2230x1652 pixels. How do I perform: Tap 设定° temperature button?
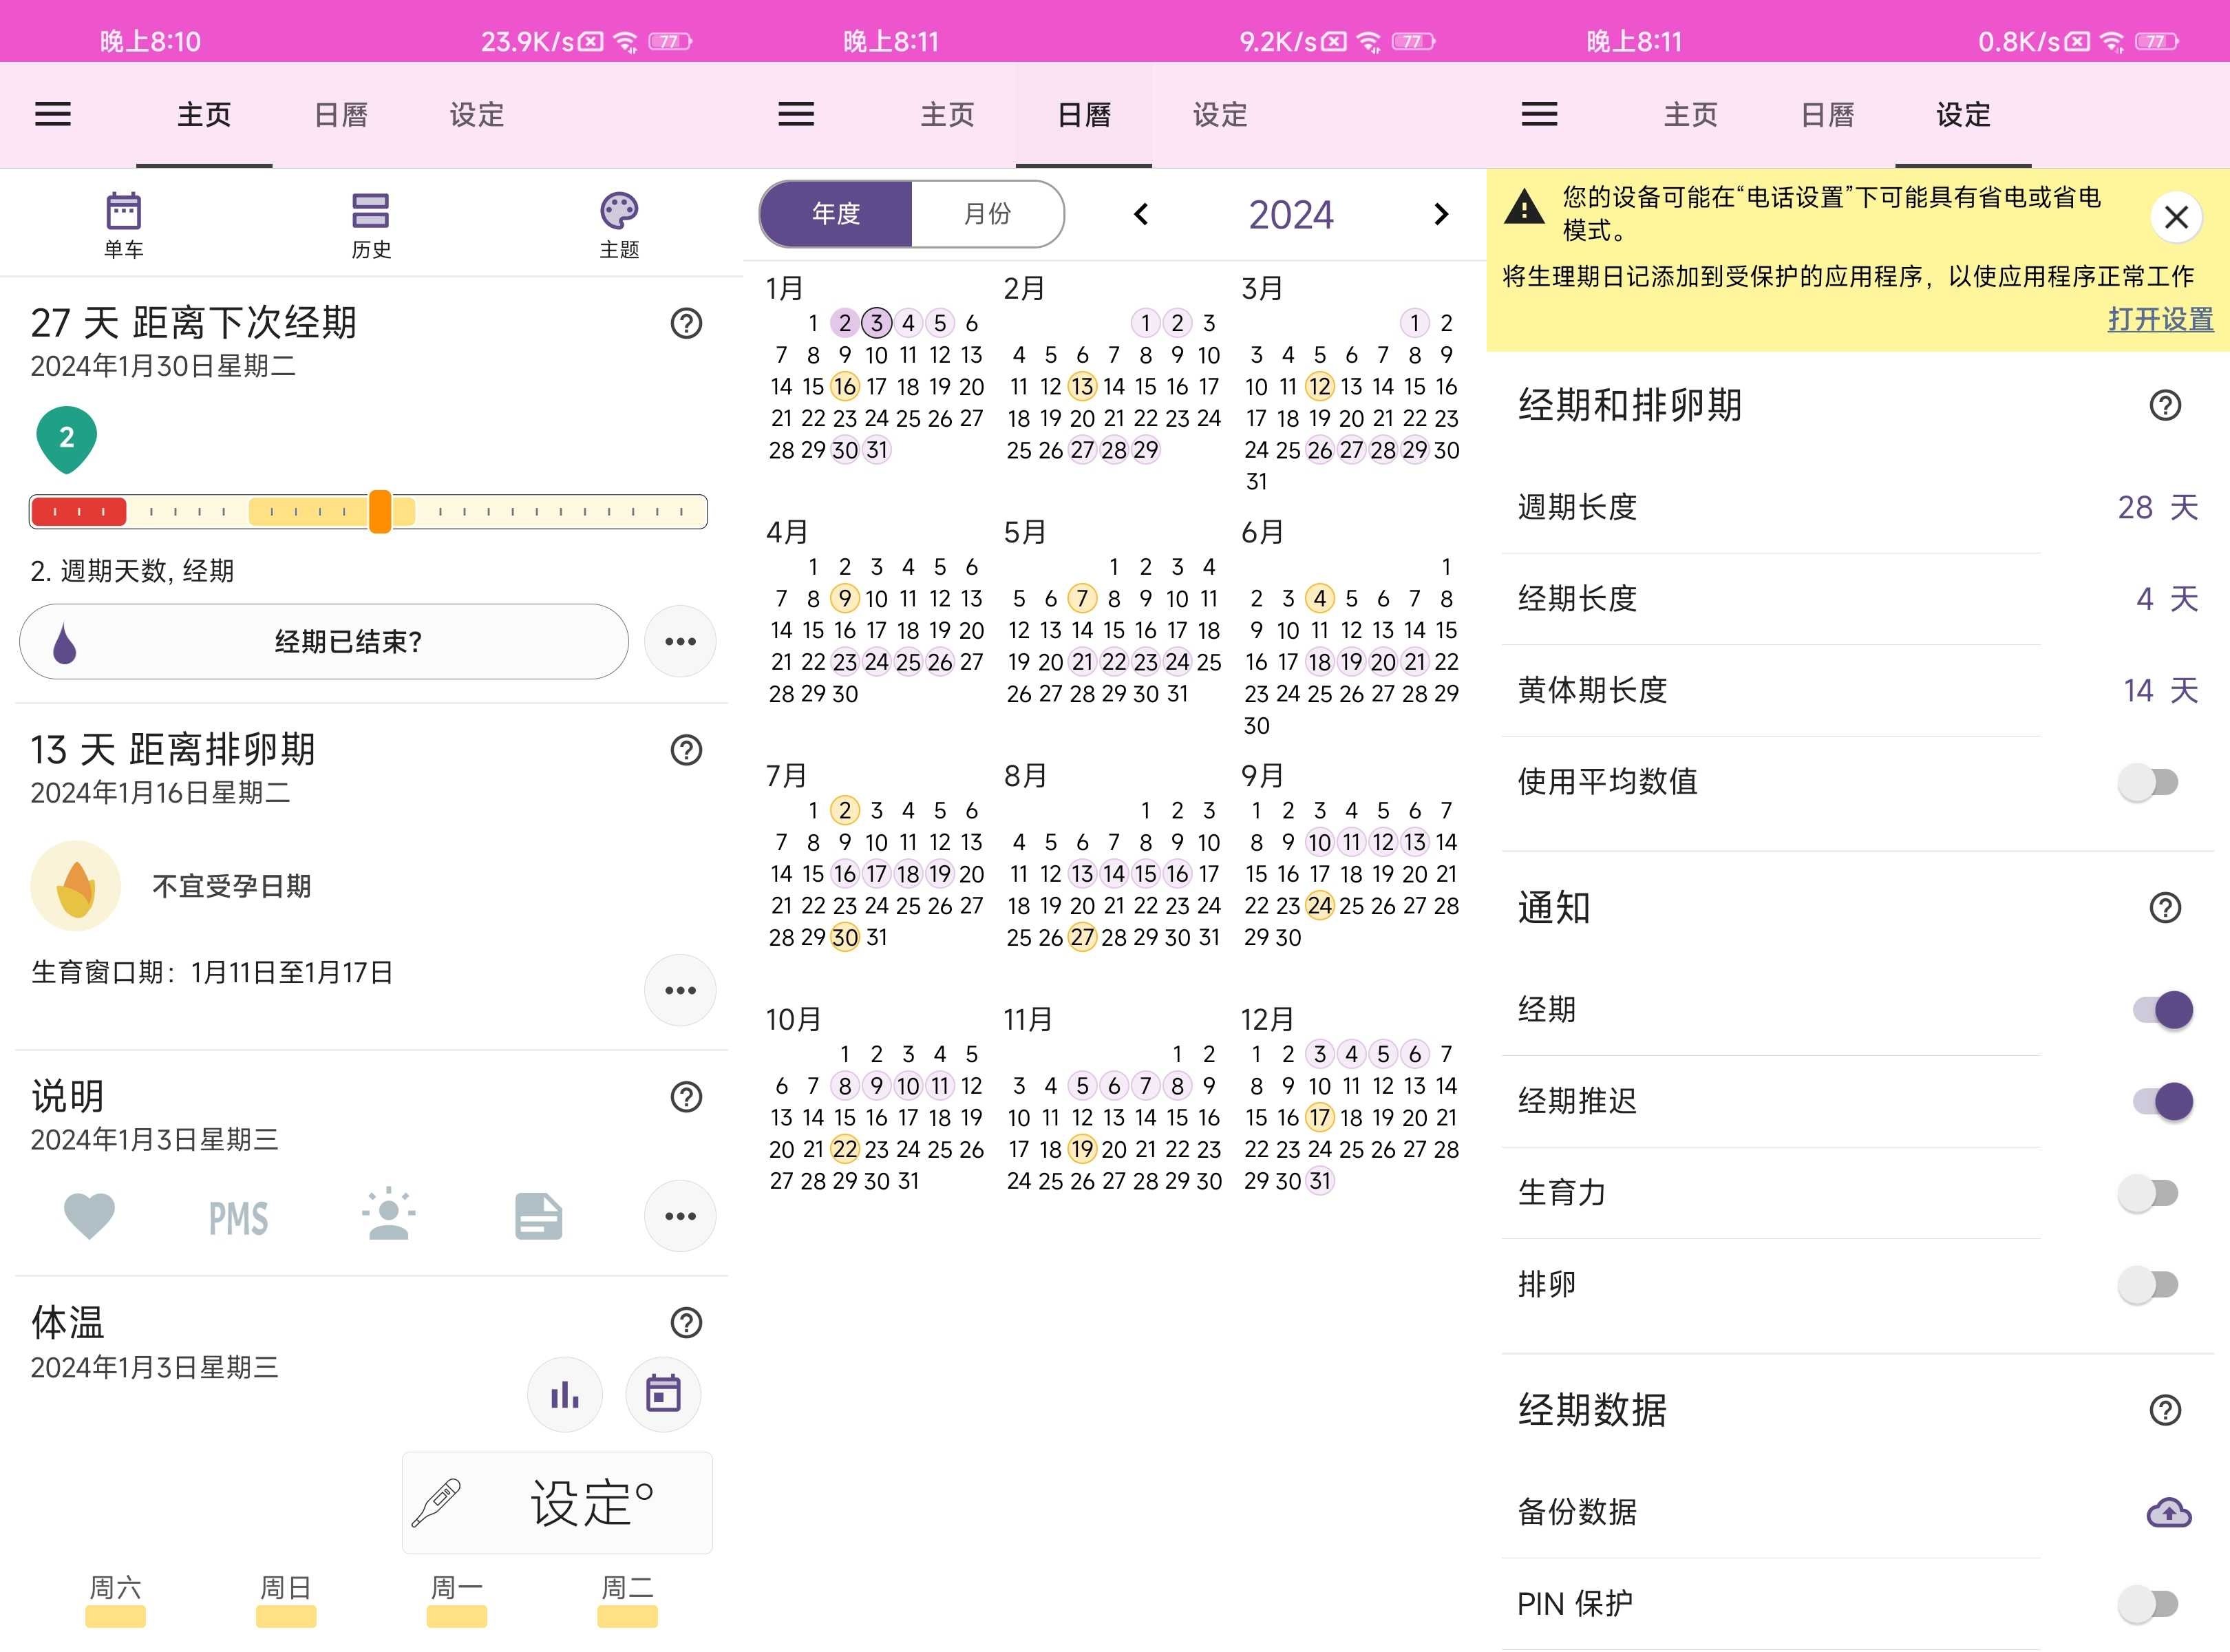[x=557, y=1503]
